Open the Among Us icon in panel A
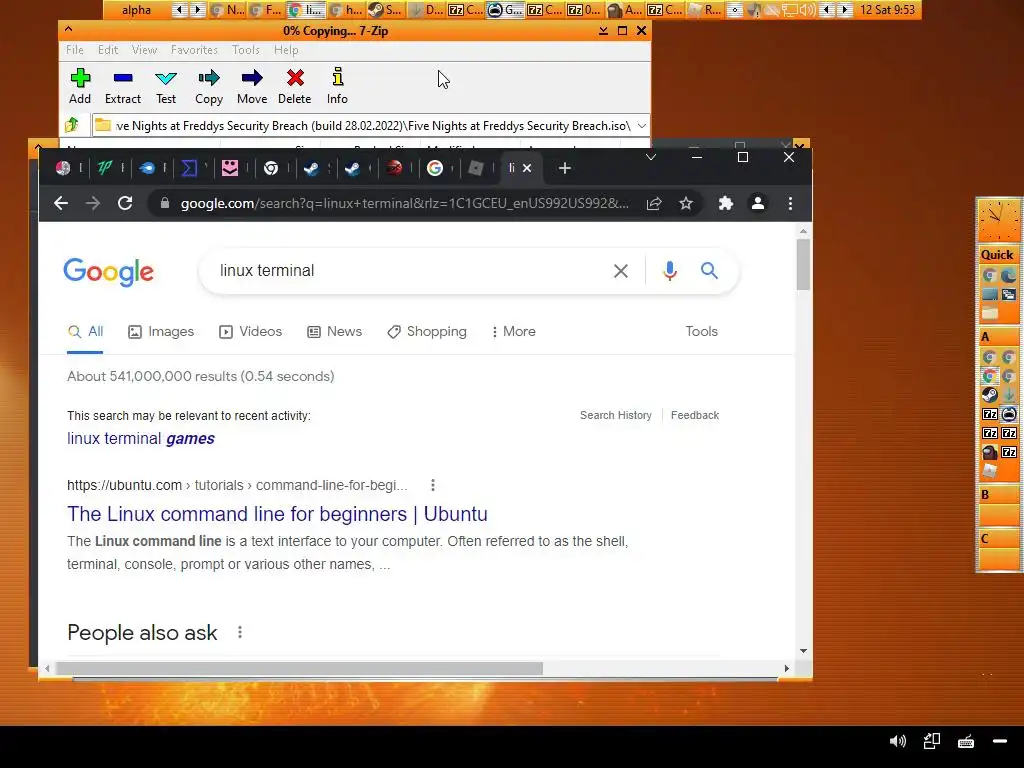 [x=989, y=452]
